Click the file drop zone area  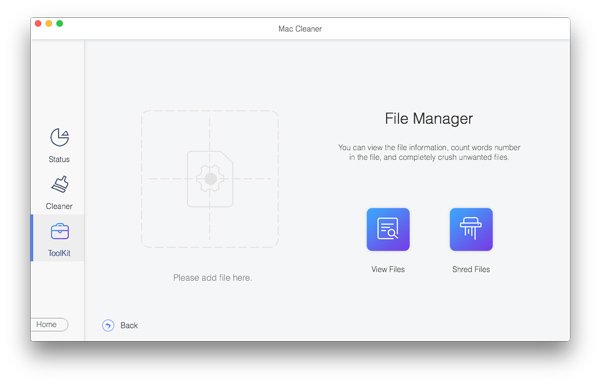[210, 179]
